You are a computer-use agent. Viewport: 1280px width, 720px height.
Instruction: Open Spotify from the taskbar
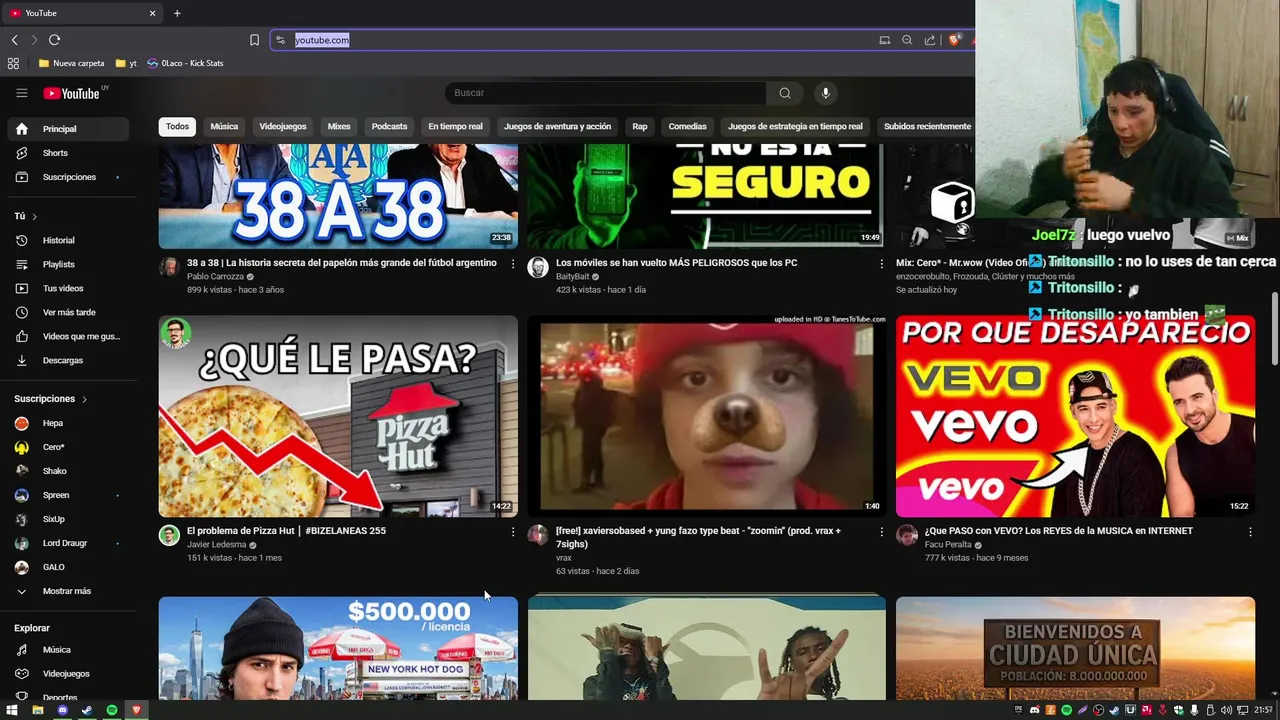coord(111,710)
